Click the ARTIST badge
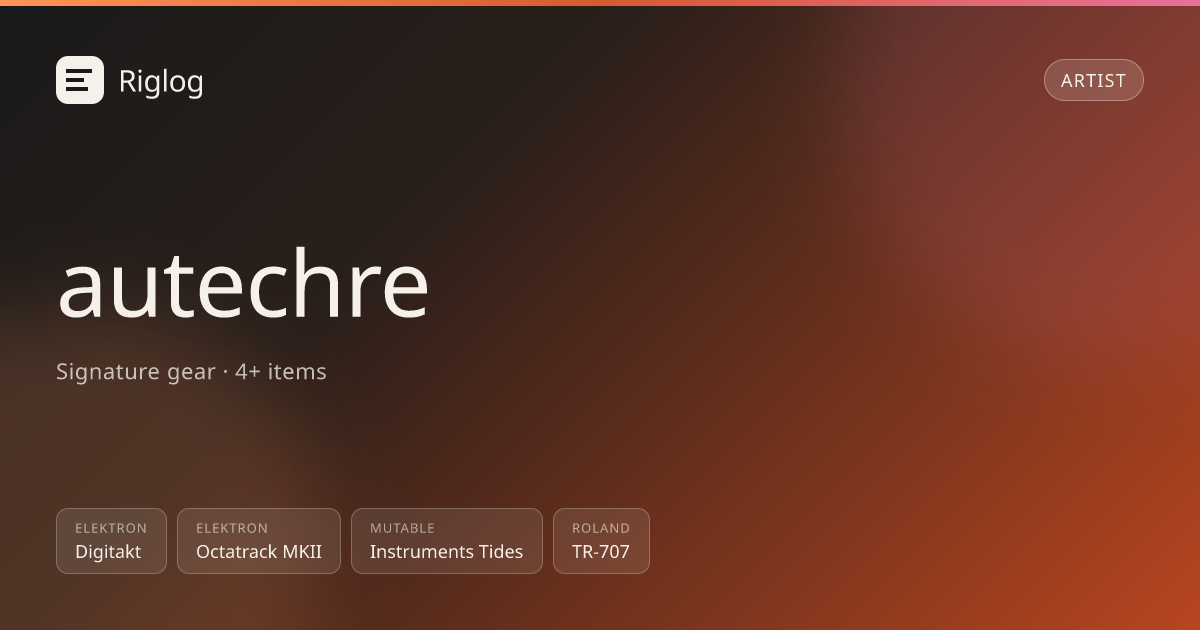The height and width of the screenshot is (630, 1200). coord(1094,80)
